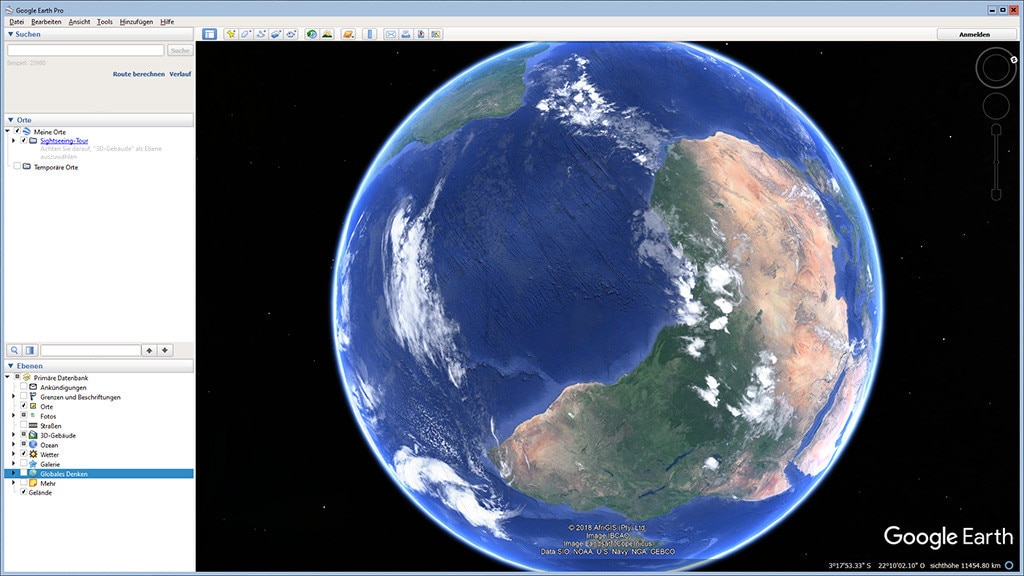The height and width of the screenshot is (576, 1024).
Task: Collapse the Suchen panel
Action: point(10,34)
